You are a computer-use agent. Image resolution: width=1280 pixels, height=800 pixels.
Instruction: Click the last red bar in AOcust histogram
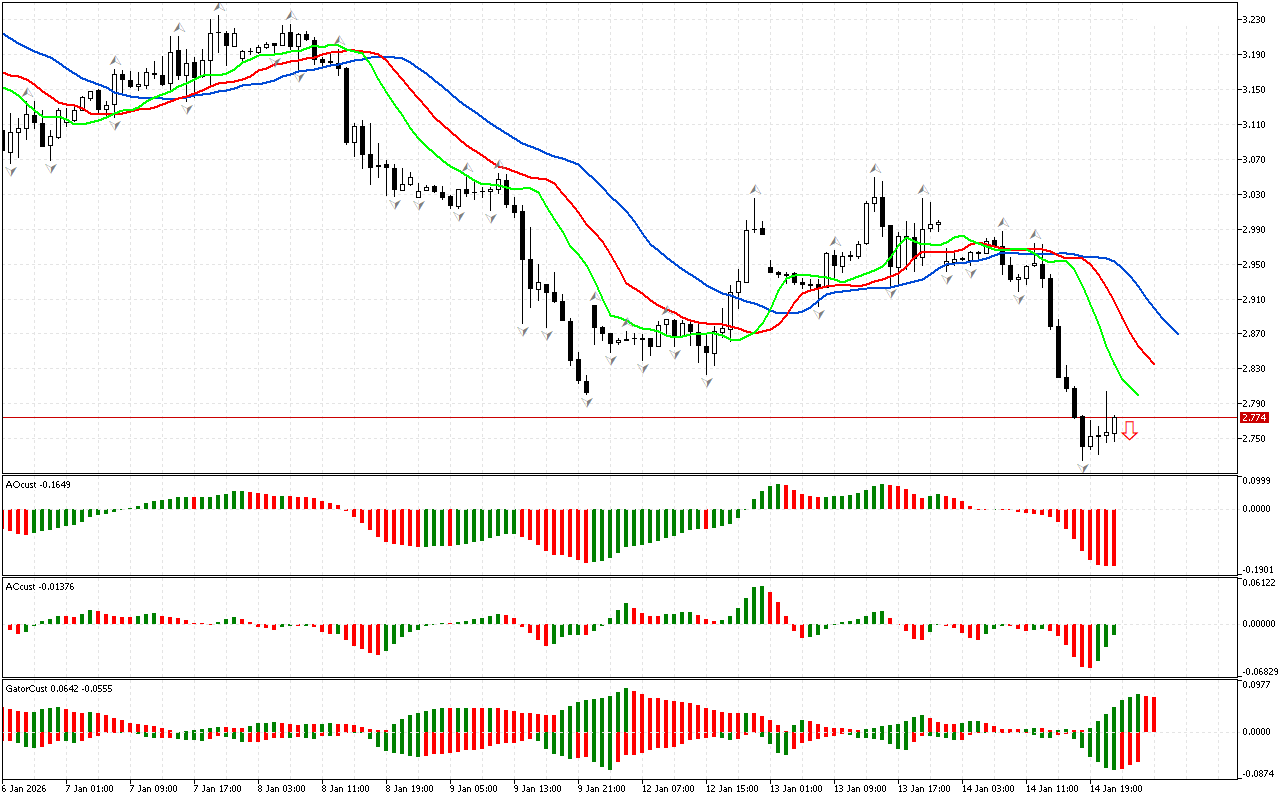1113,537
